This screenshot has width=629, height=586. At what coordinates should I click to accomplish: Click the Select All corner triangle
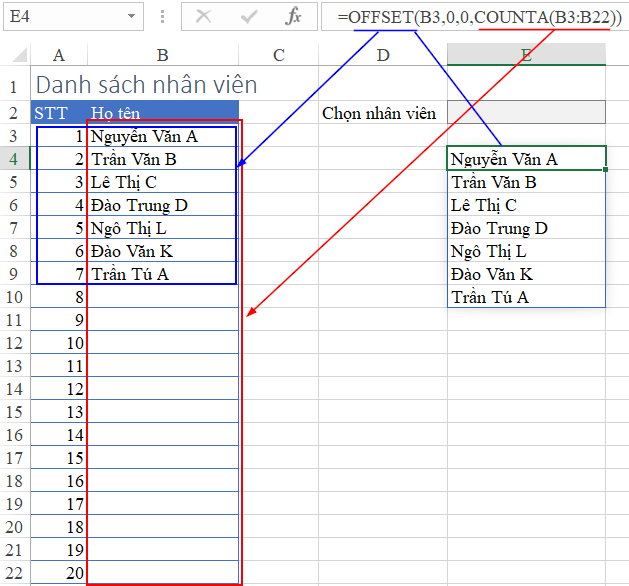(20, 55)
